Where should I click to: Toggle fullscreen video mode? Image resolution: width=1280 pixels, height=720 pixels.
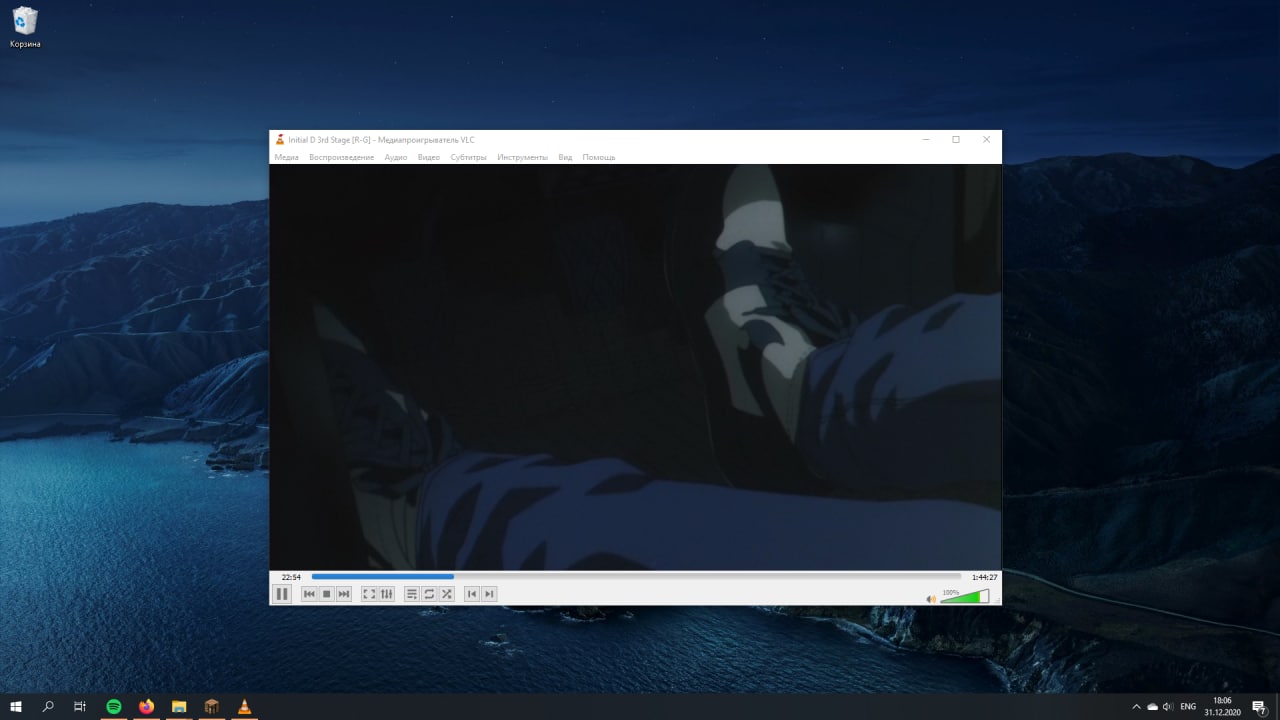pyautogui.click(x=369, y=594)
